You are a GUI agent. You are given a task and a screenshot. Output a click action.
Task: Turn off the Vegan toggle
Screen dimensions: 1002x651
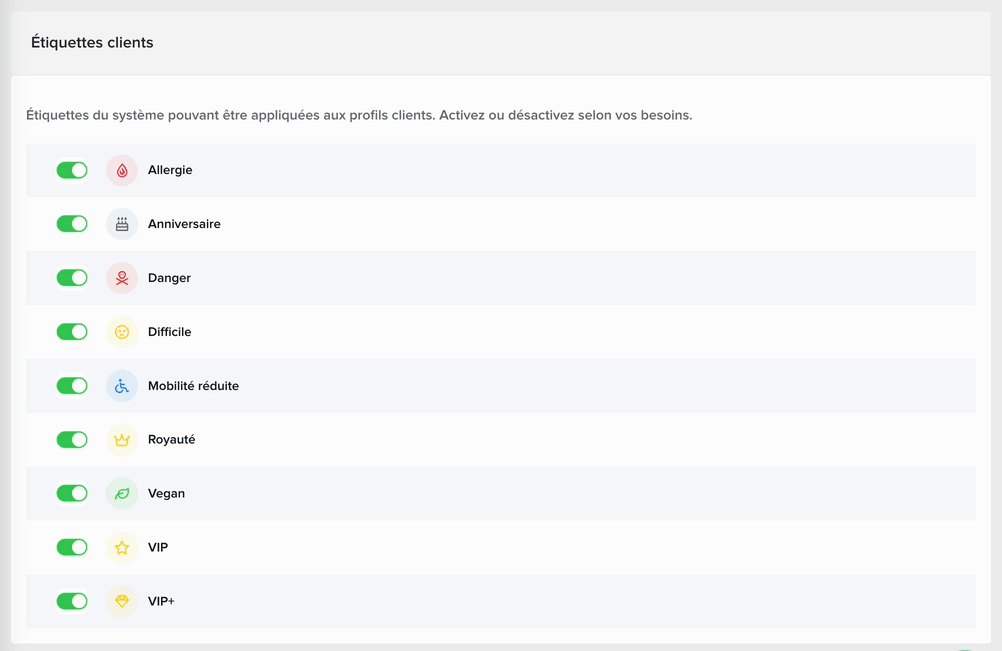tap(72, 494)
